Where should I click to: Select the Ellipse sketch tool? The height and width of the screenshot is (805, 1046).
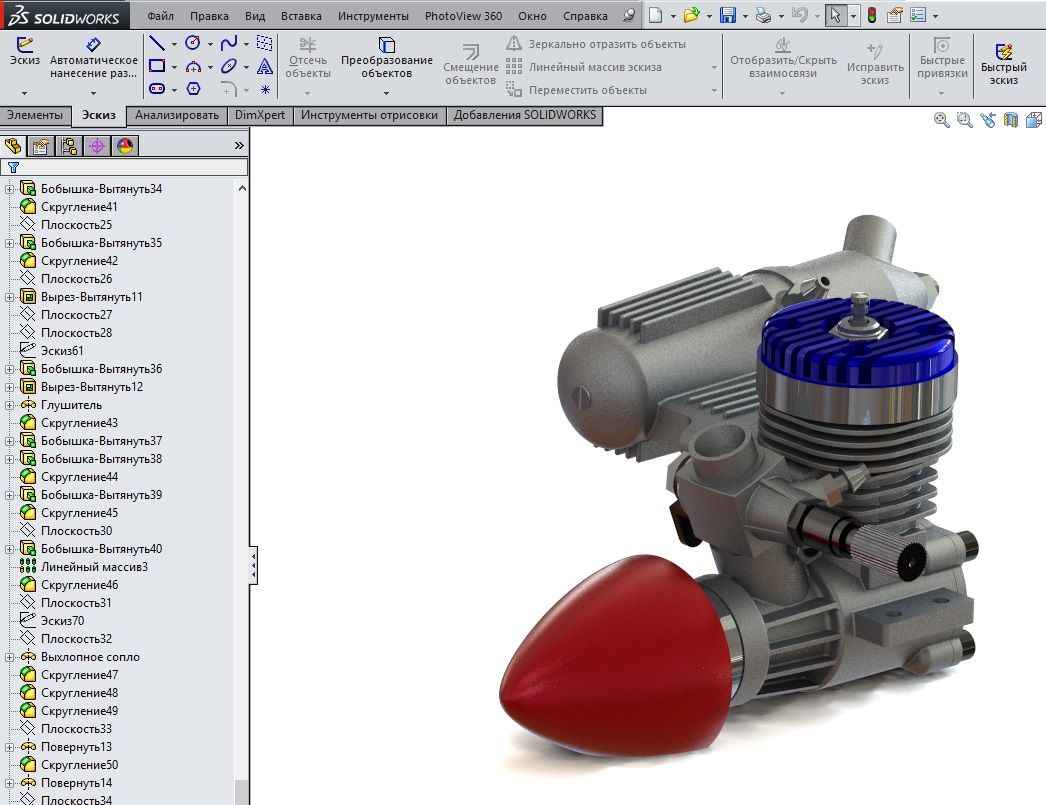click(229, 66)
